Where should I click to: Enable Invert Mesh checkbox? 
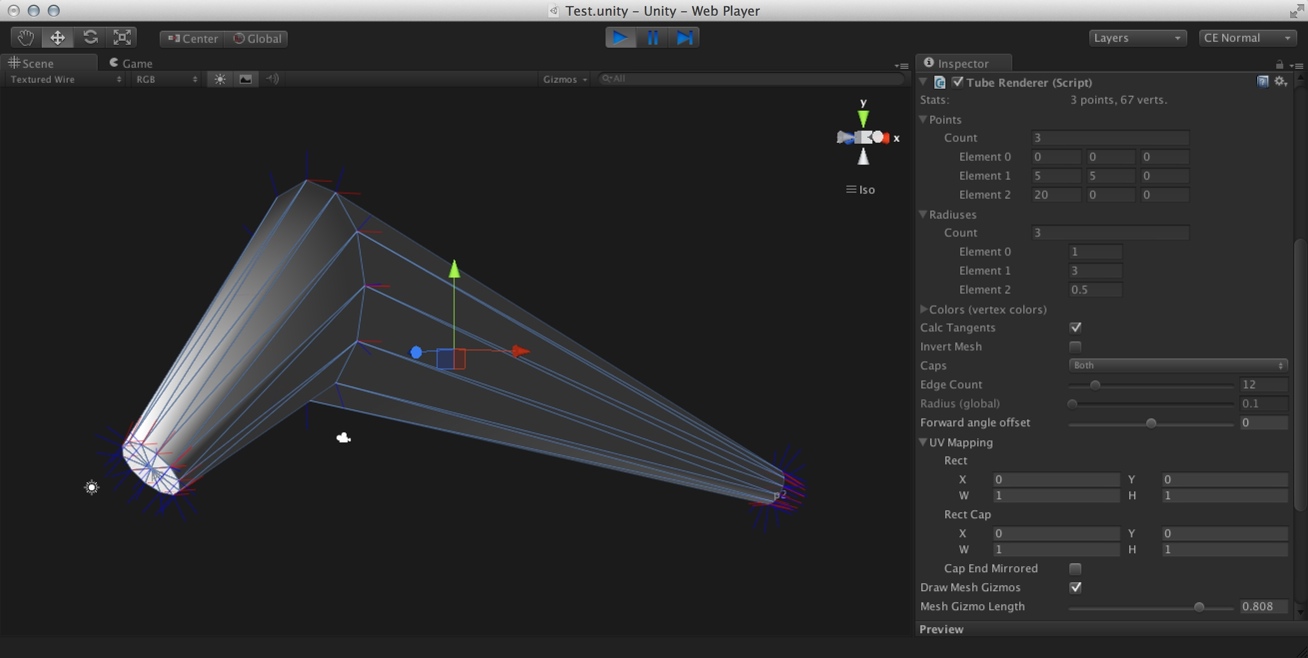[1075, 346]
